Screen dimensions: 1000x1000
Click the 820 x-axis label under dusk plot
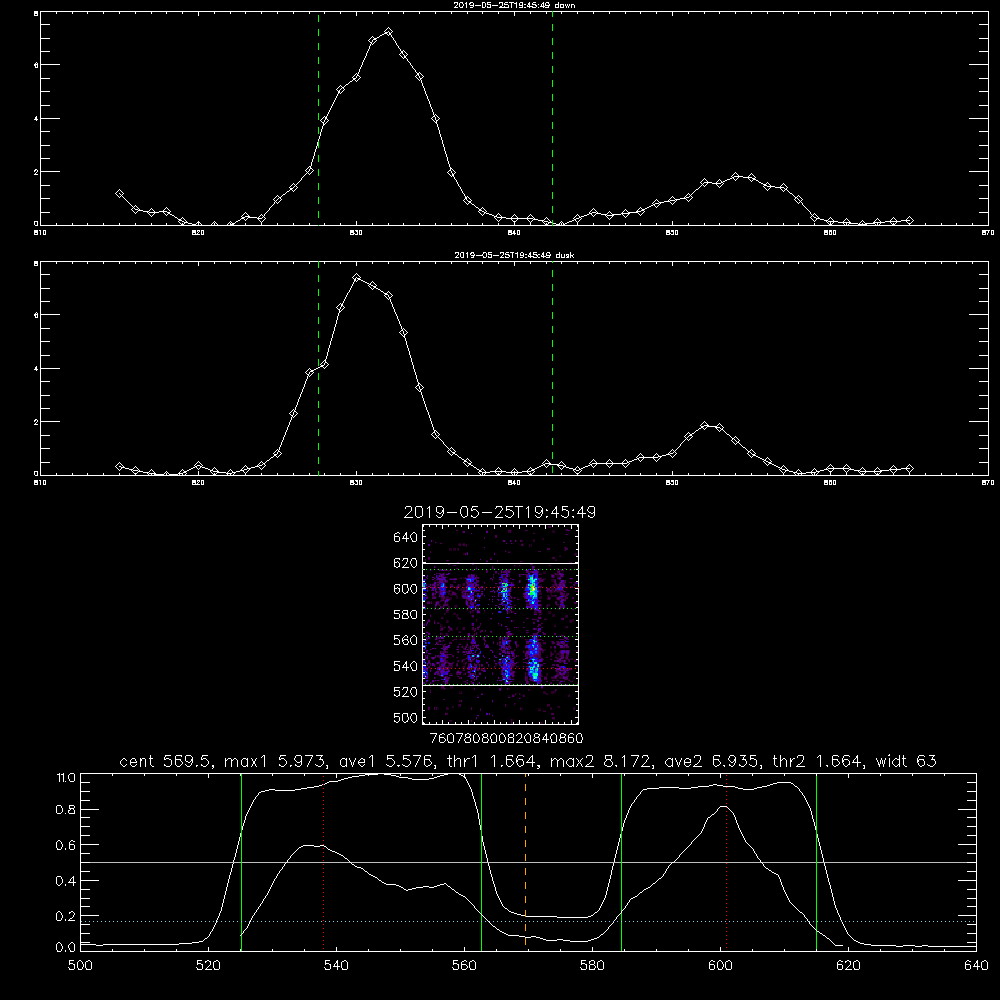(x=198, y=483)
